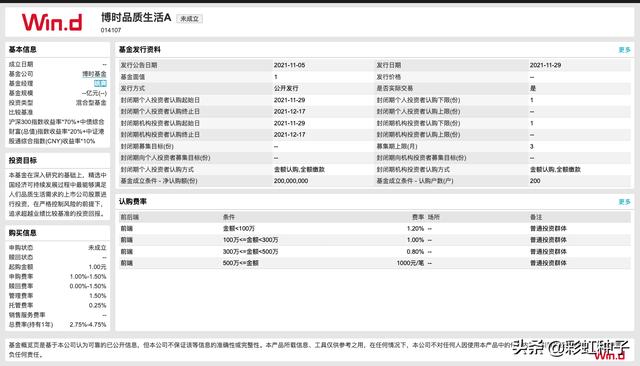
Task: Select 总费率(持有1年) value 2.75%-4.75%
Action: coord(88,324)
